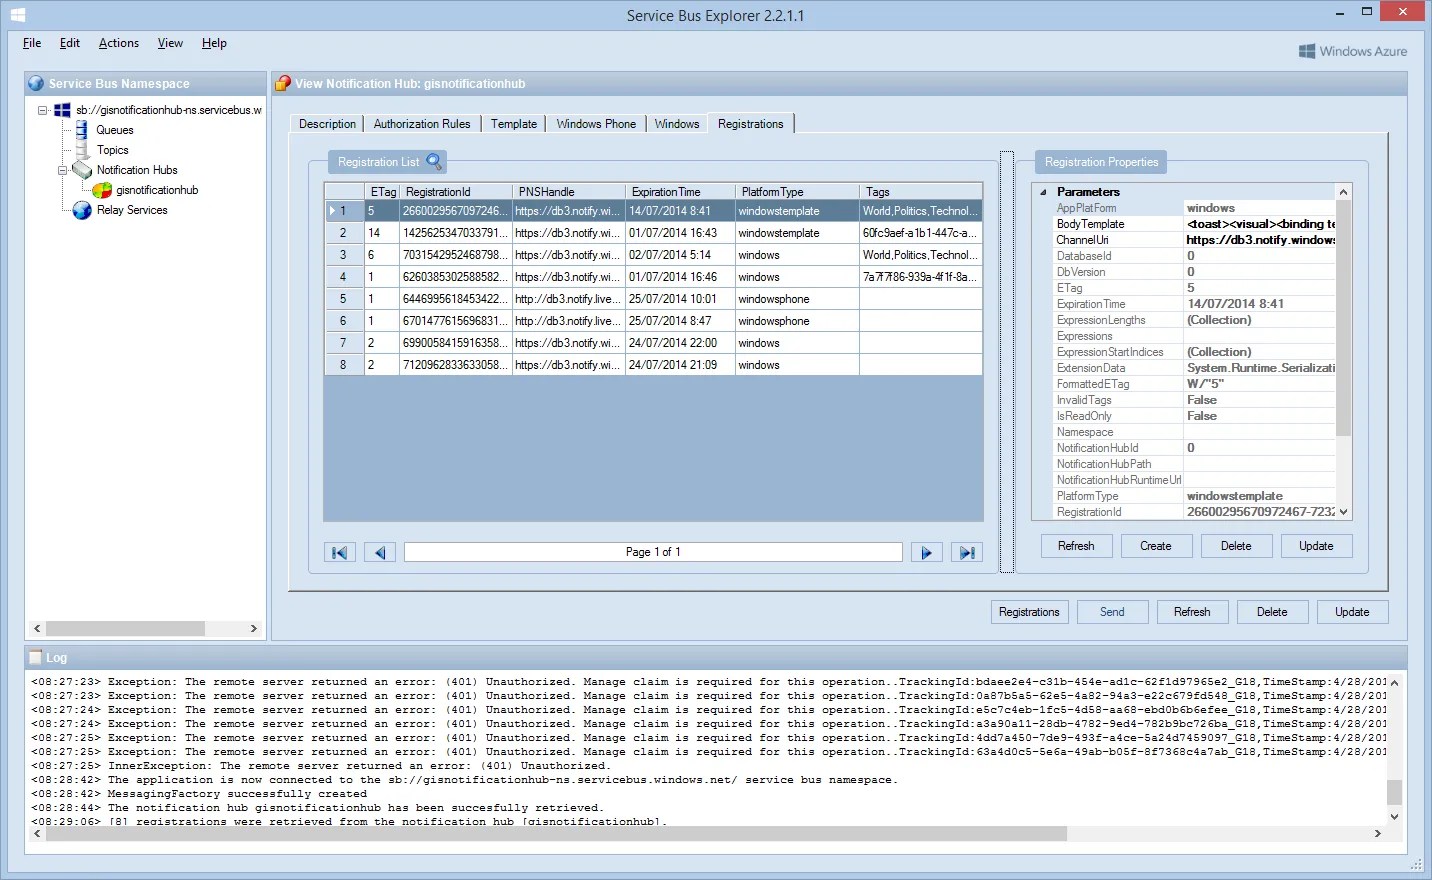Click the View Notification Hub header icon

pos(283,83)
